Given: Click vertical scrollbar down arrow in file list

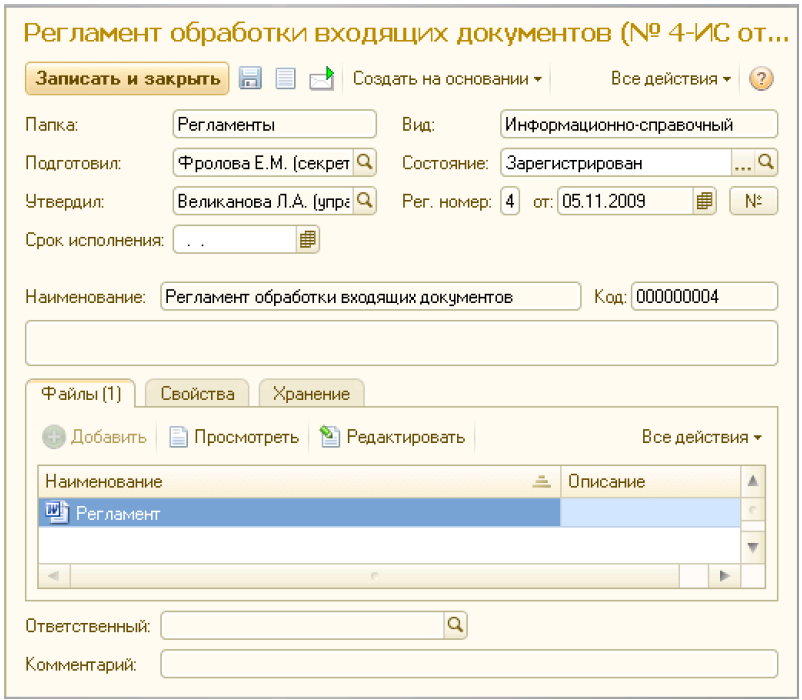Looking at the screenshot, I should (752, 548).
